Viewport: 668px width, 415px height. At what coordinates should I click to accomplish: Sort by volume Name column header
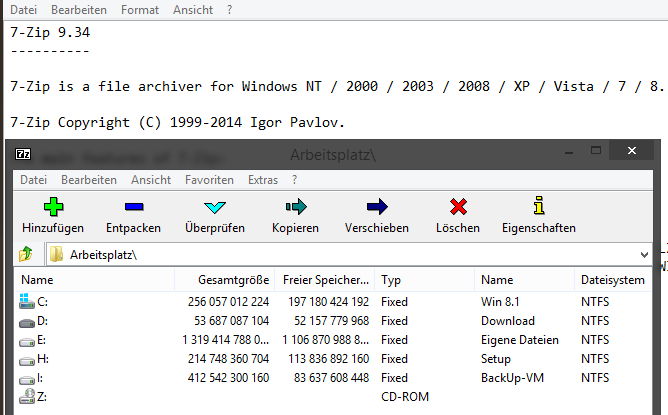[x=524, y=280]
